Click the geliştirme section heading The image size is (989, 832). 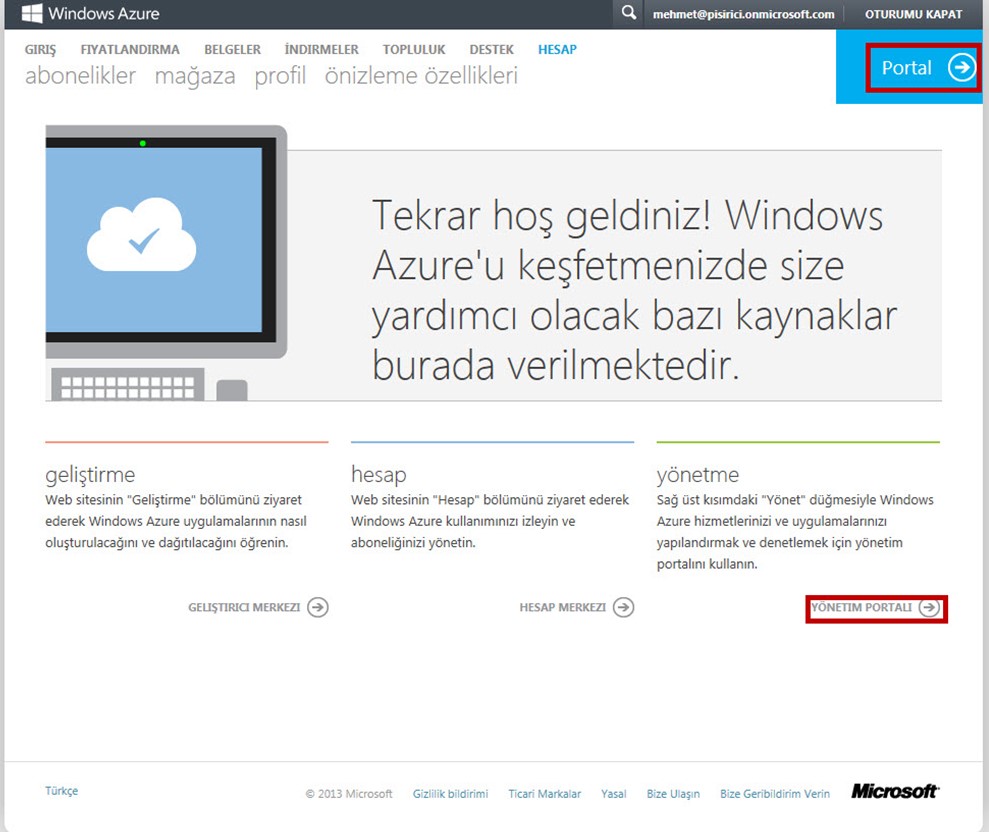tap(90, 474)
